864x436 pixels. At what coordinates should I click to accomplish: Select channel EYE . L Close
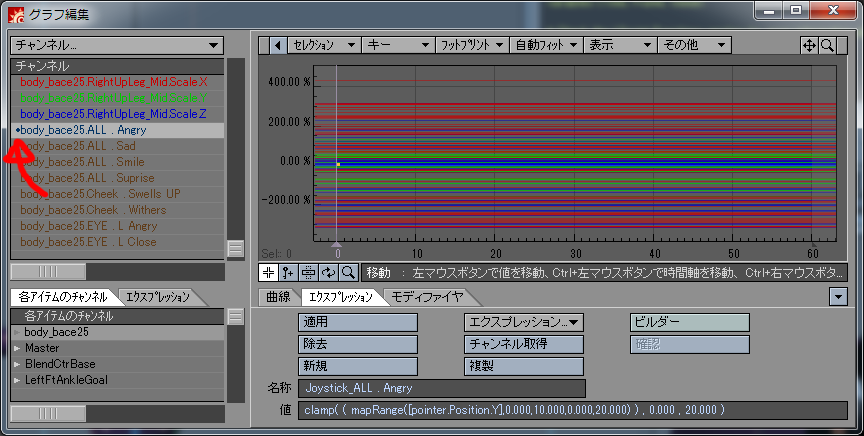pyautogui.click(x=117, y=242)
